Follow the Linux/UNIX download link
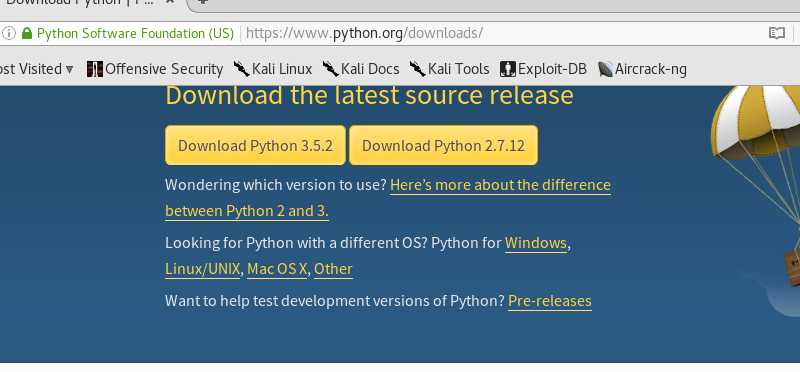This screenshot has width=800, height=372. pos(203,269)
